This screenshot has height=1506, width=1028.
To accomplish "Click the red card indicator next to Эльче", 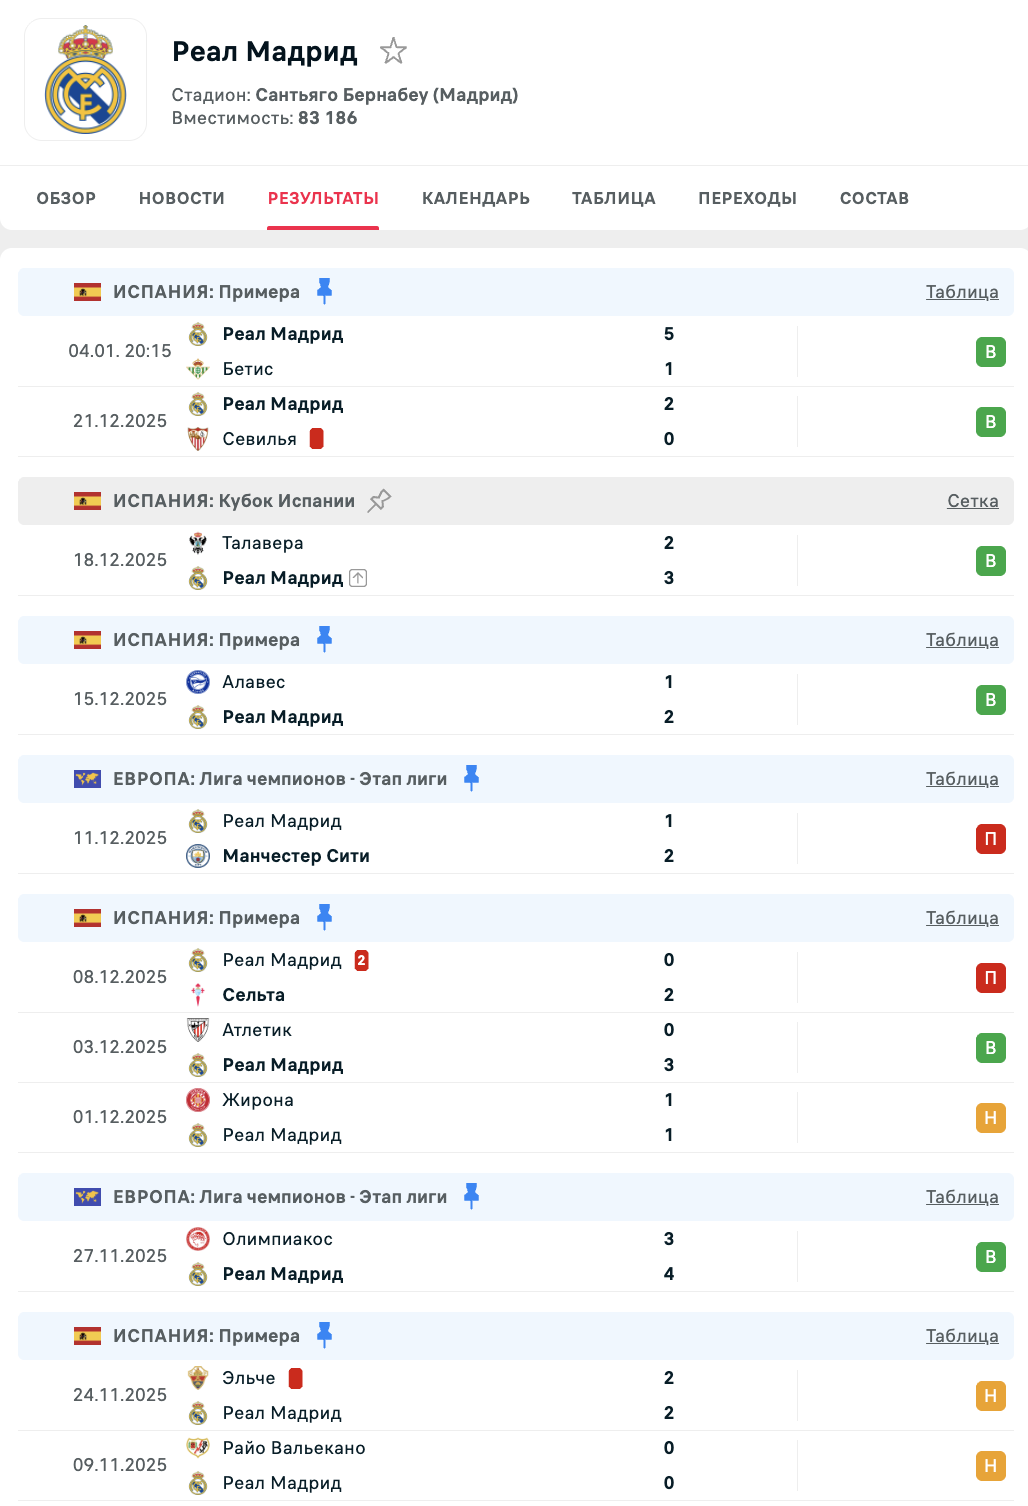I will (x=295, y=1378).
